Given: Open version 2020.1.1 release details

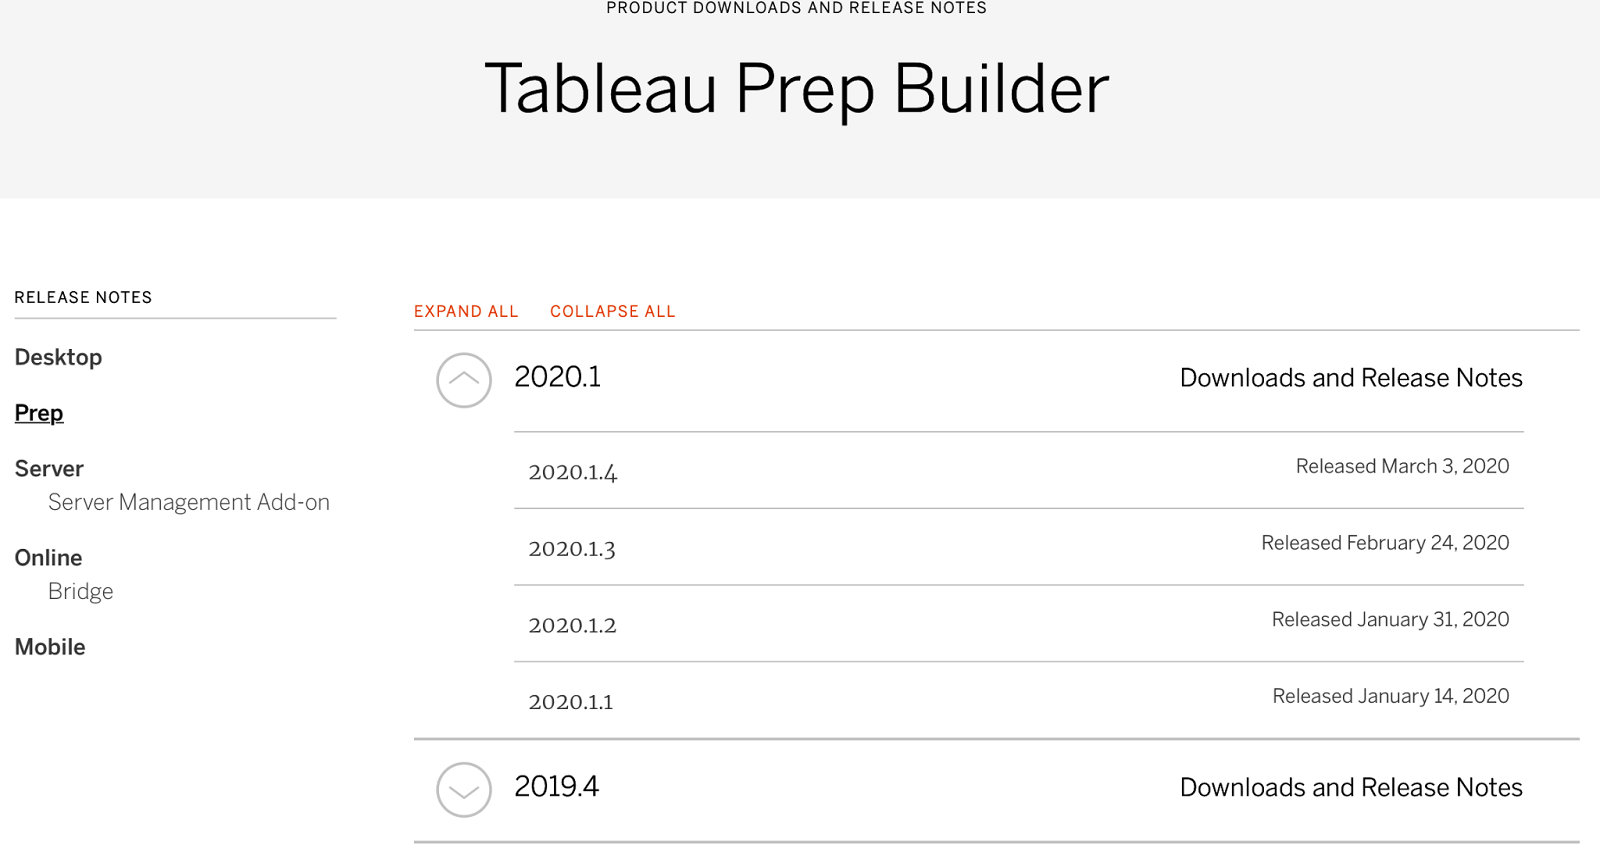Looking at the screenshot, I should [x=572, y=701].
